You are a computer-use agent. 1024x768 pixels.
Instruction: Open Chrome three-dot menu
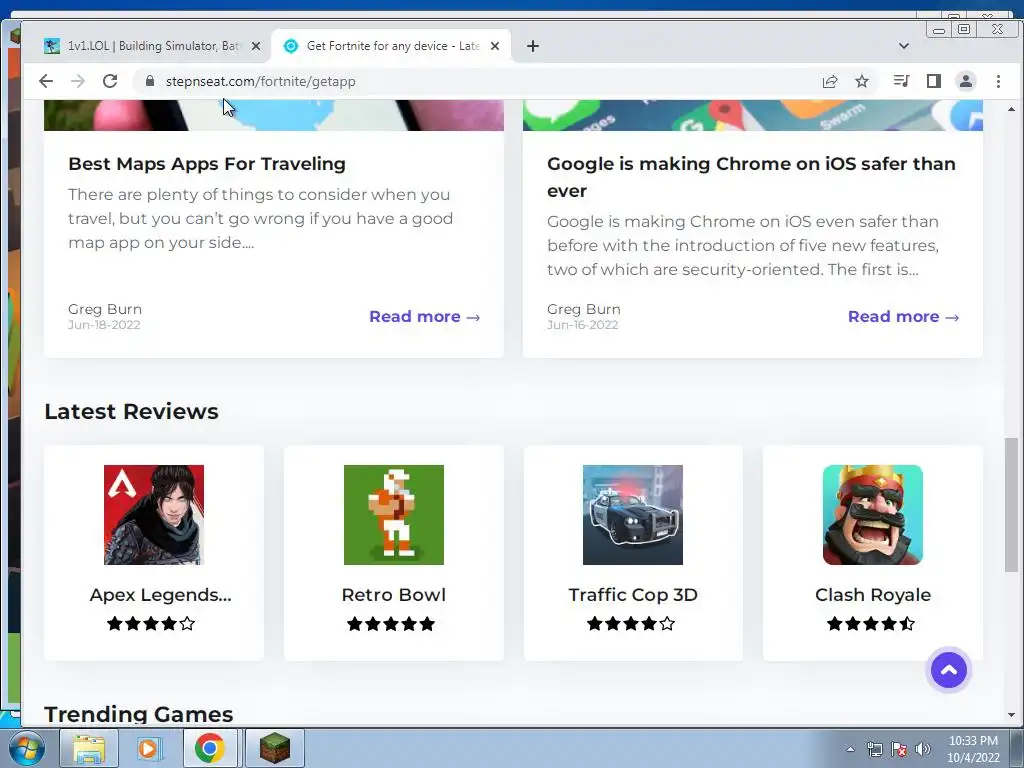pos(998,81)
